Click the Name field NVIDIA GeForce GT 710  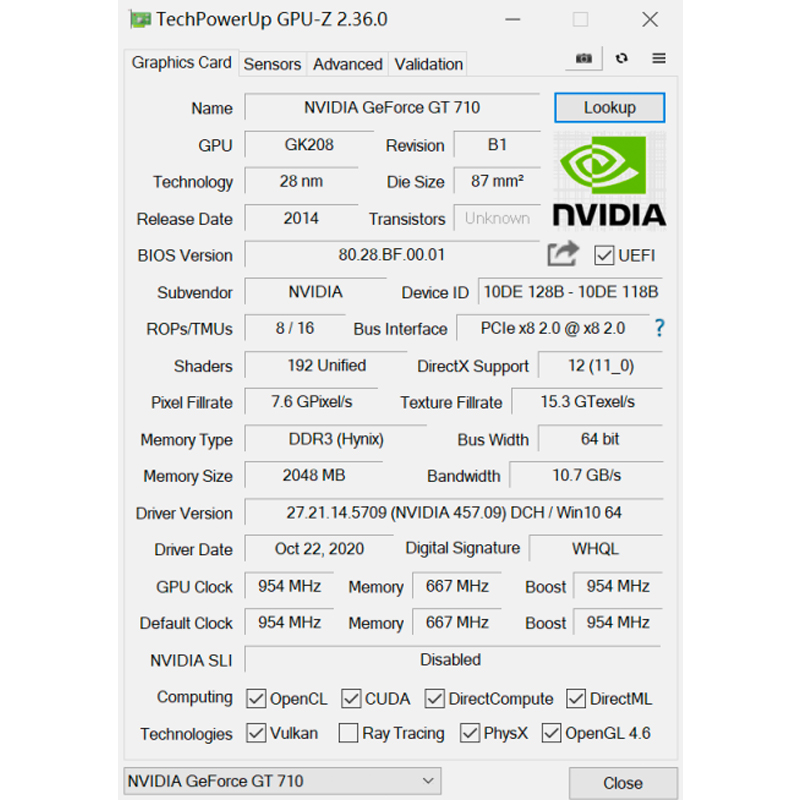[x=392, y=107]
